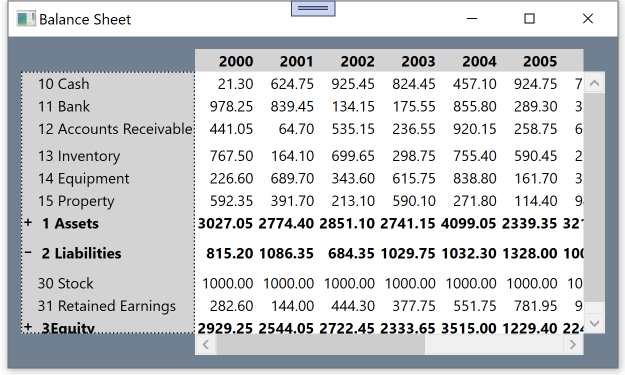Viewport: 625px width, 375px height.
Task: Click Property 2001 value 391.70
Action: coord(292,201)
